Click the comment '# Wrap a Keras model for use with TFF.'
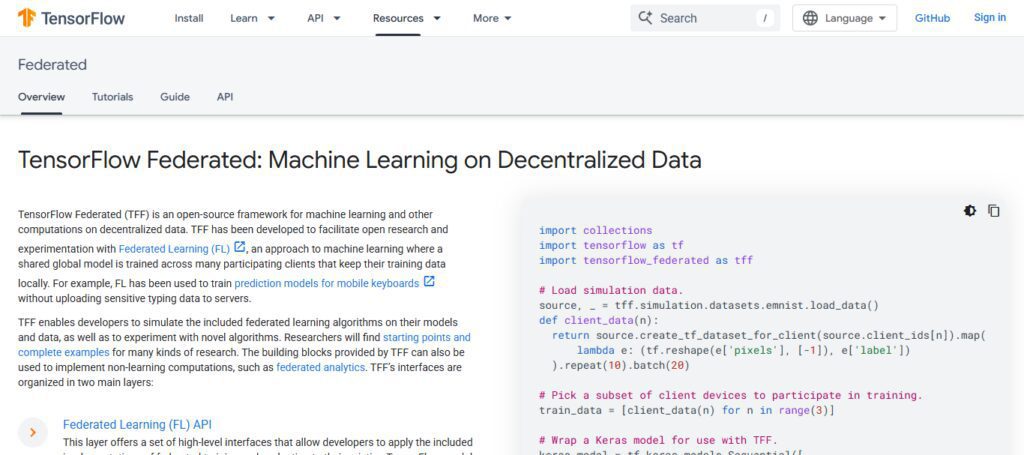This screenshot has height=455, width=1024. (658, 441)
